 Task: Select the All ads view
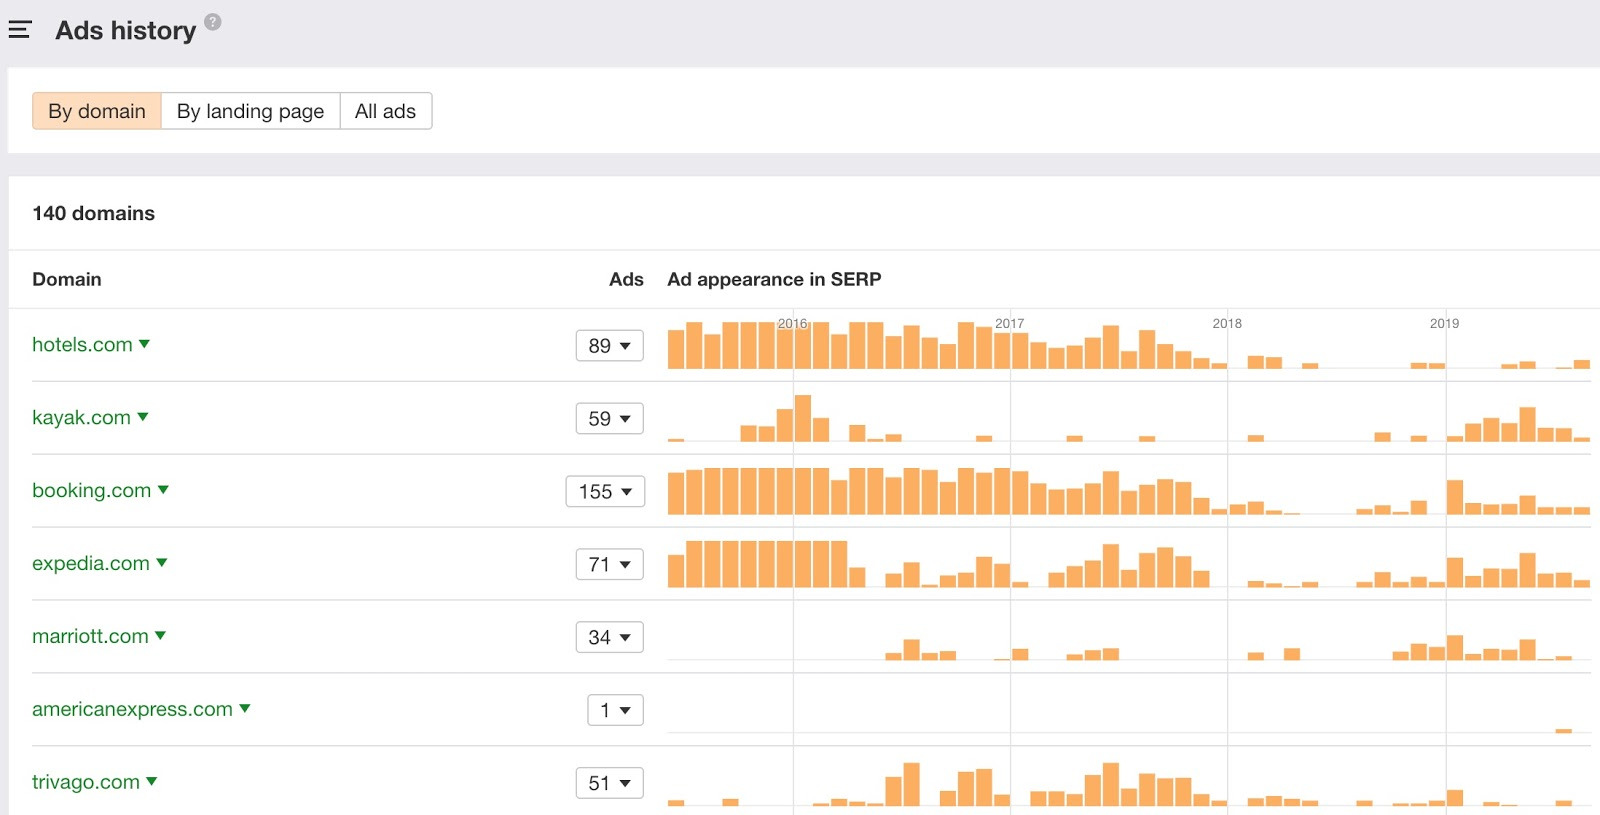(385, 111)
